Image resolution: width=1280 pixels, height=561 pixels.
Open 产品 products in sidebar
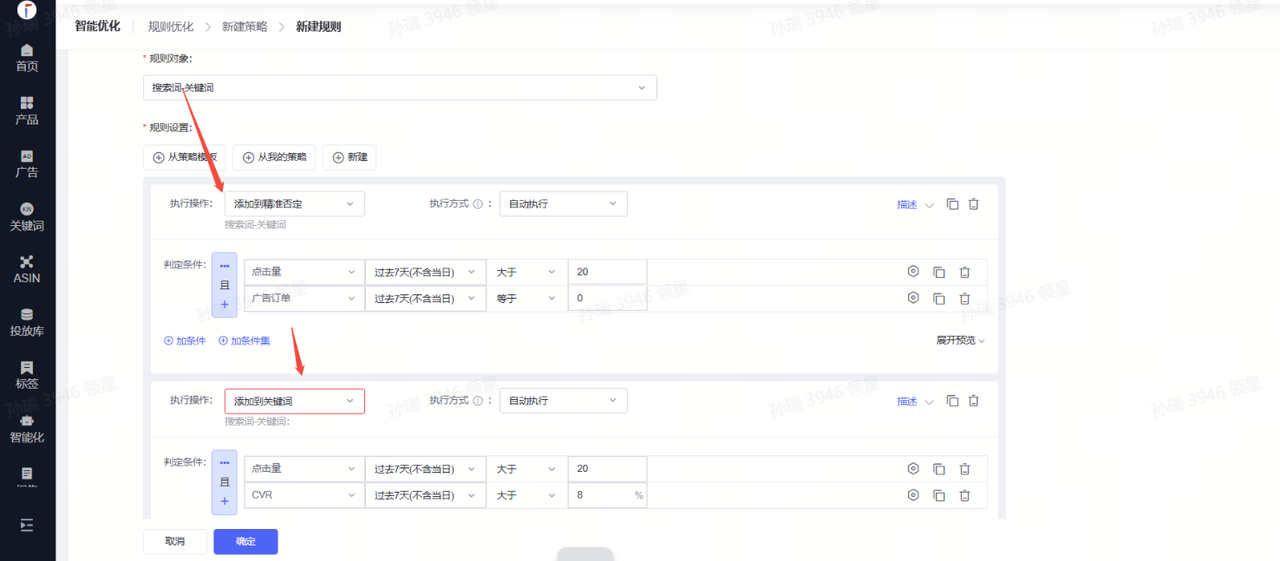pos(27,111)
